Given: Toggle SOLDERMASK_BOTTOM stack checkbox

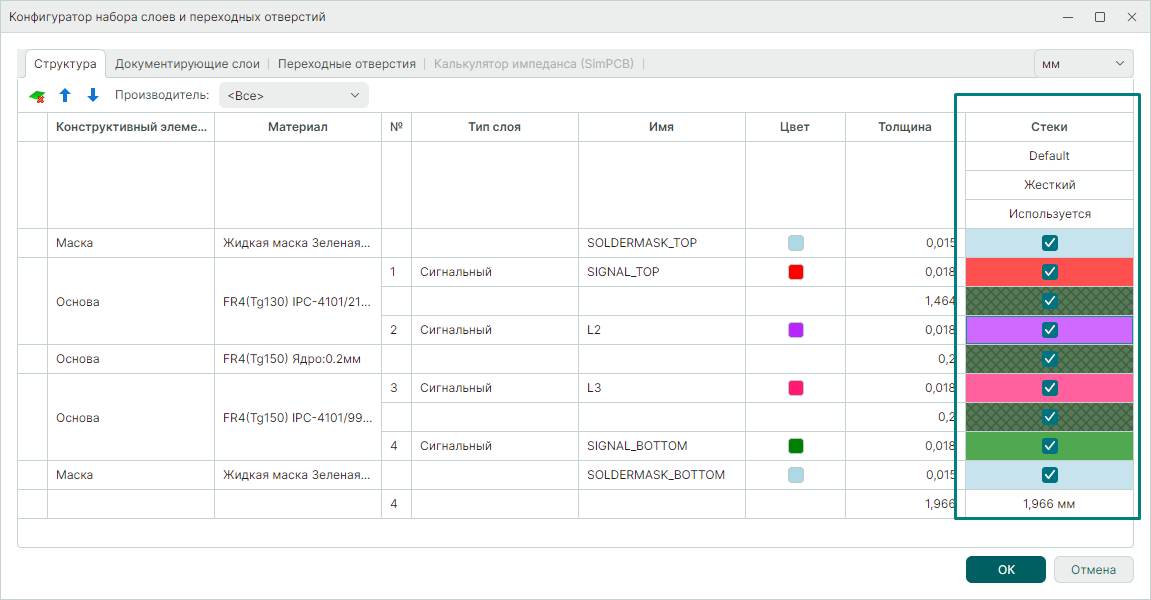Looking at the screenshot, I should [x=1049, y=475].
